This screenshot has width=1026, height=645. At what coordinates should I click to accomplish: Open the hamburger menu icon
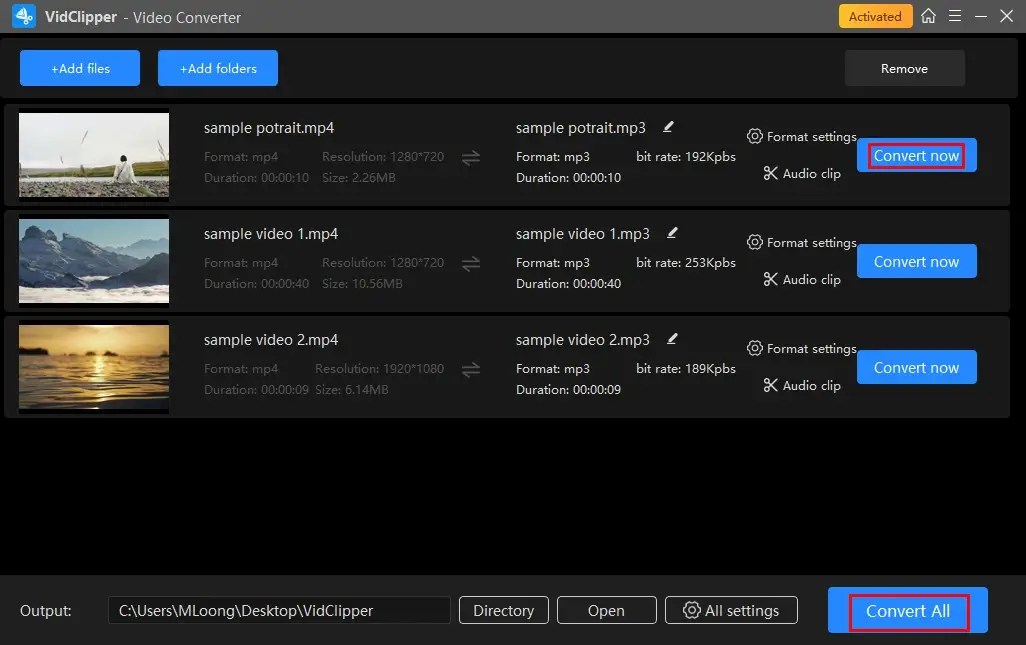pyautogui.click(x=955, y=16)
